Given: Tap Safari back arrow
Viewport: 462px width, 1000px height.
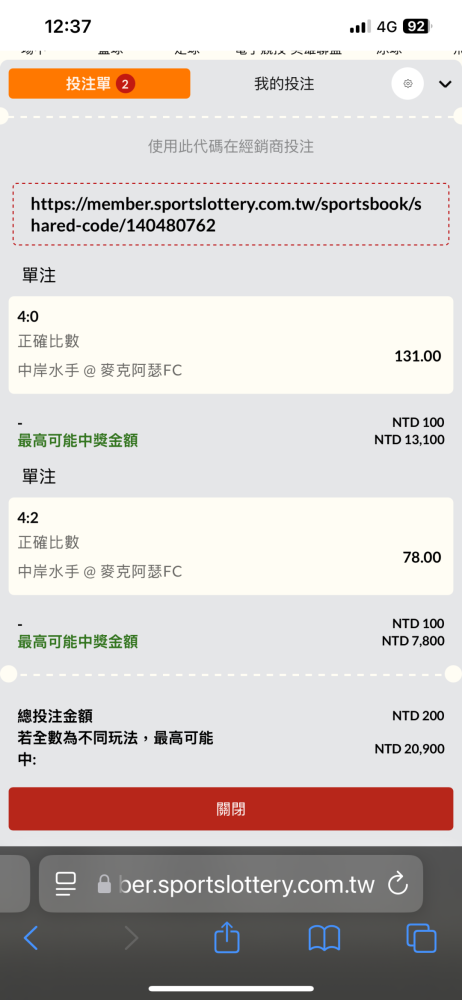Looking at the screenshot, I should (31, 938).
